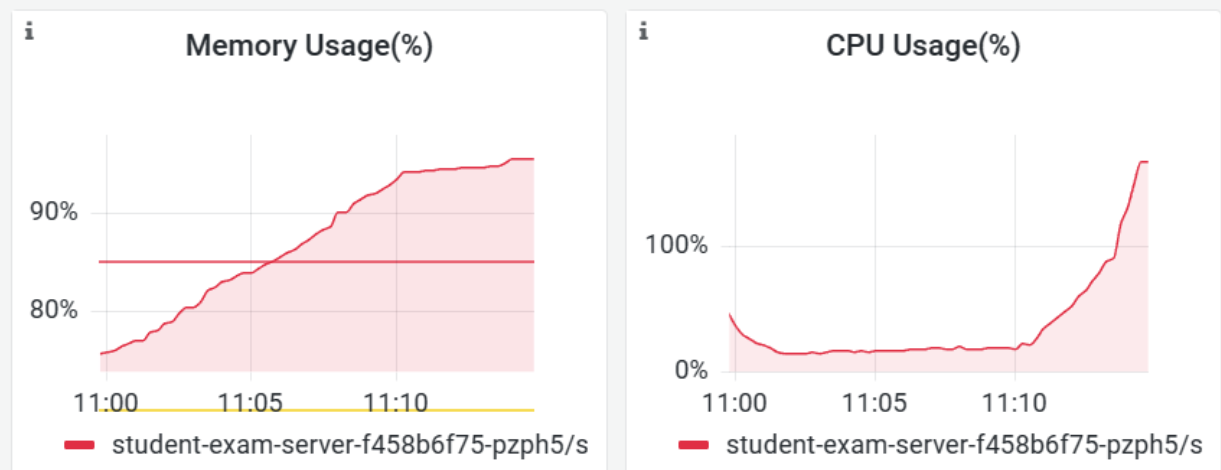The image size is (1221, 470).
Task: Select the 11:10 time label in Memory chart
Action: pos(397,404)
